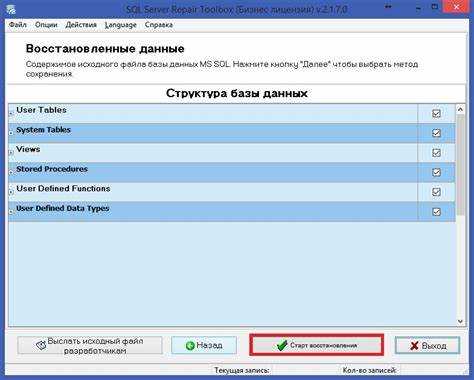Toggle the User Defined Data Types checkbox
The width and height of the screenshot is (474, 380).
tap(436, 212)
